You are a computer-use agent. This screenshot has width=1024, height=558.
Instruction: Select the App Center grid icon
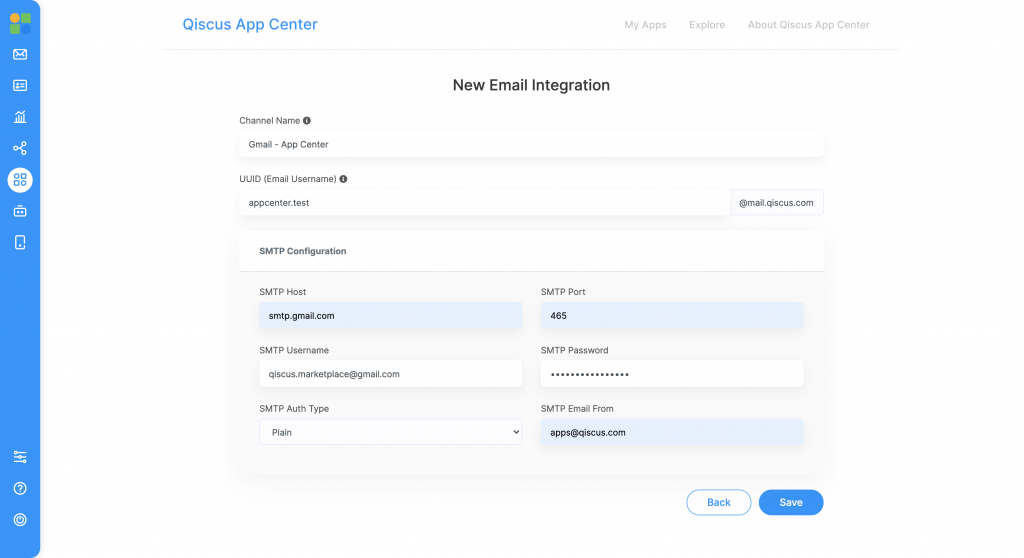(x=20, y=180)
